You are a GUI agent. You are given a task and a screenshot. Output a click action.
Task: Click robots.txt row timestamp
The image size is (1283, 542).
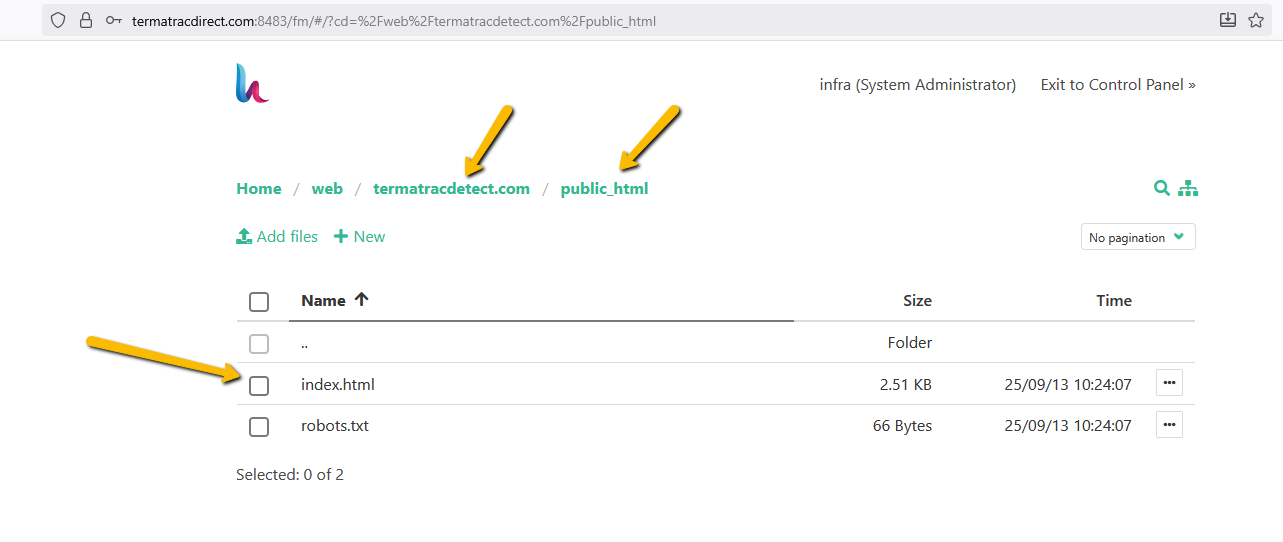1068,426
